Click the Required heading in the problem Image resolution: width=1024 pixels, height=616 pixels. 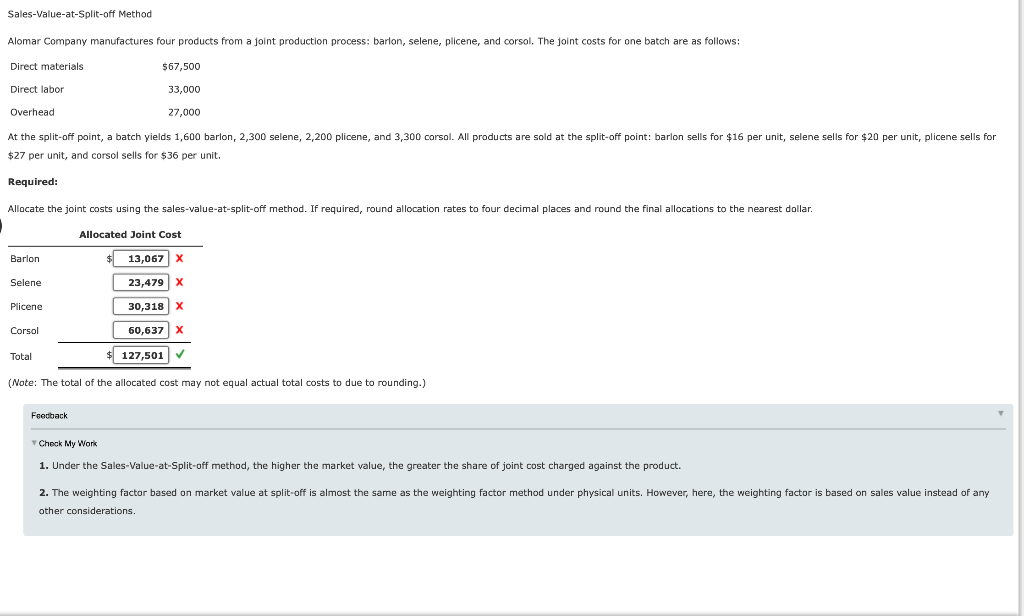coord(34,180)
